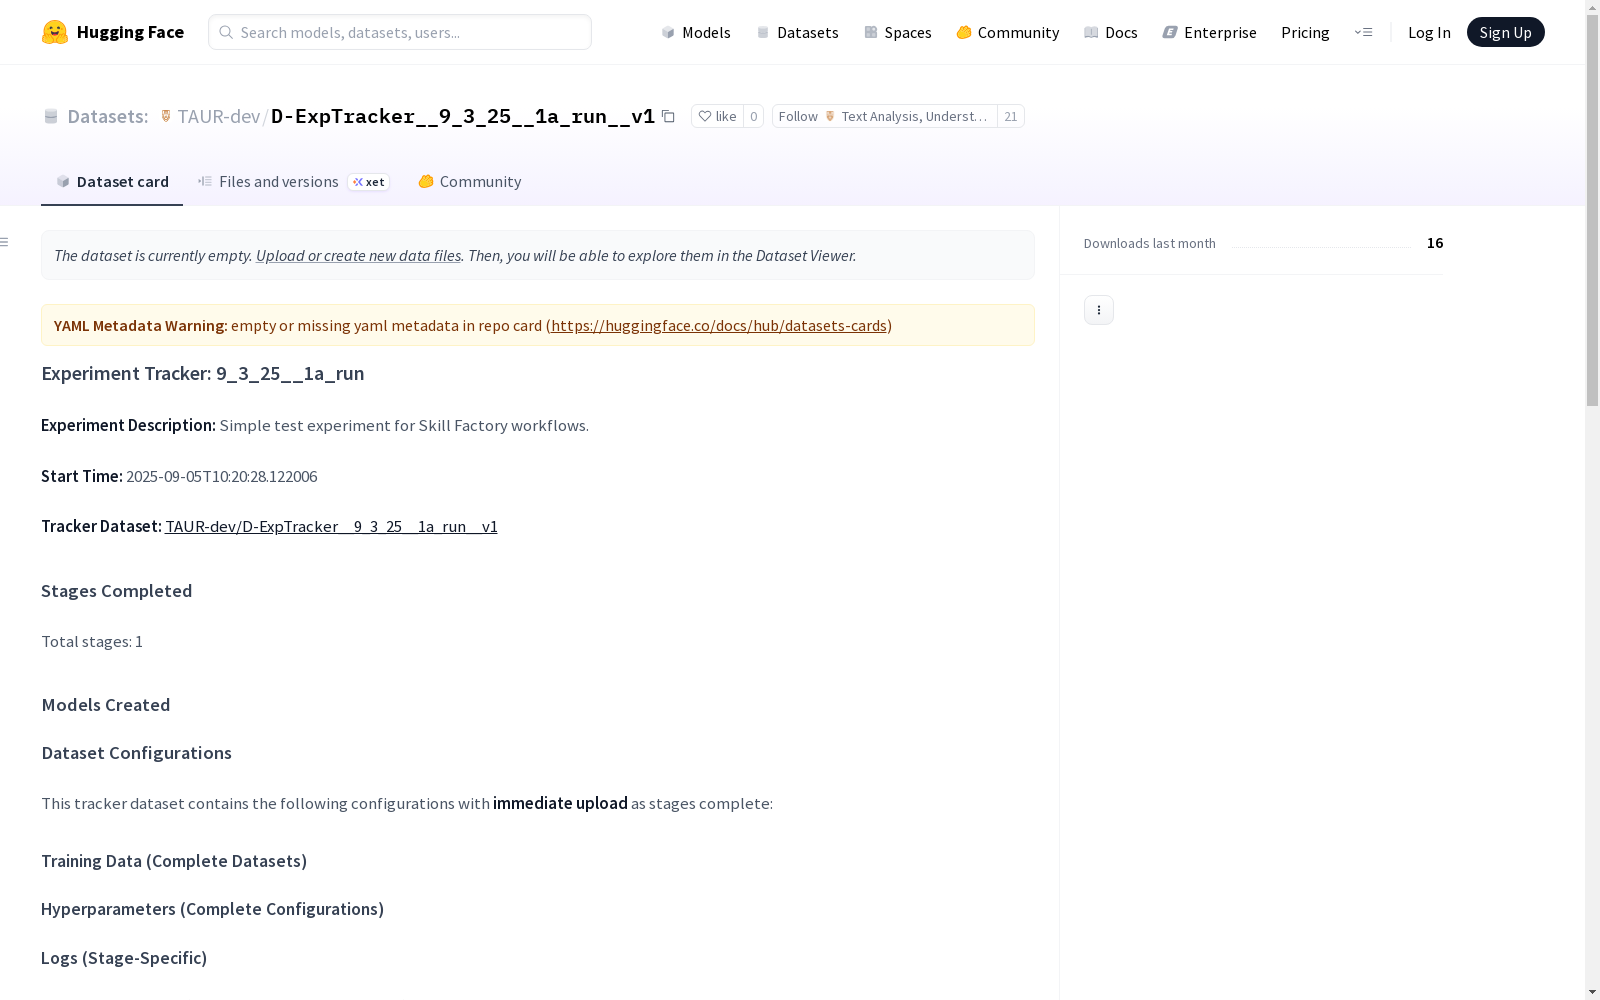Open Spaces from the top navigation

pyautogui.click(x=898, y=32)
